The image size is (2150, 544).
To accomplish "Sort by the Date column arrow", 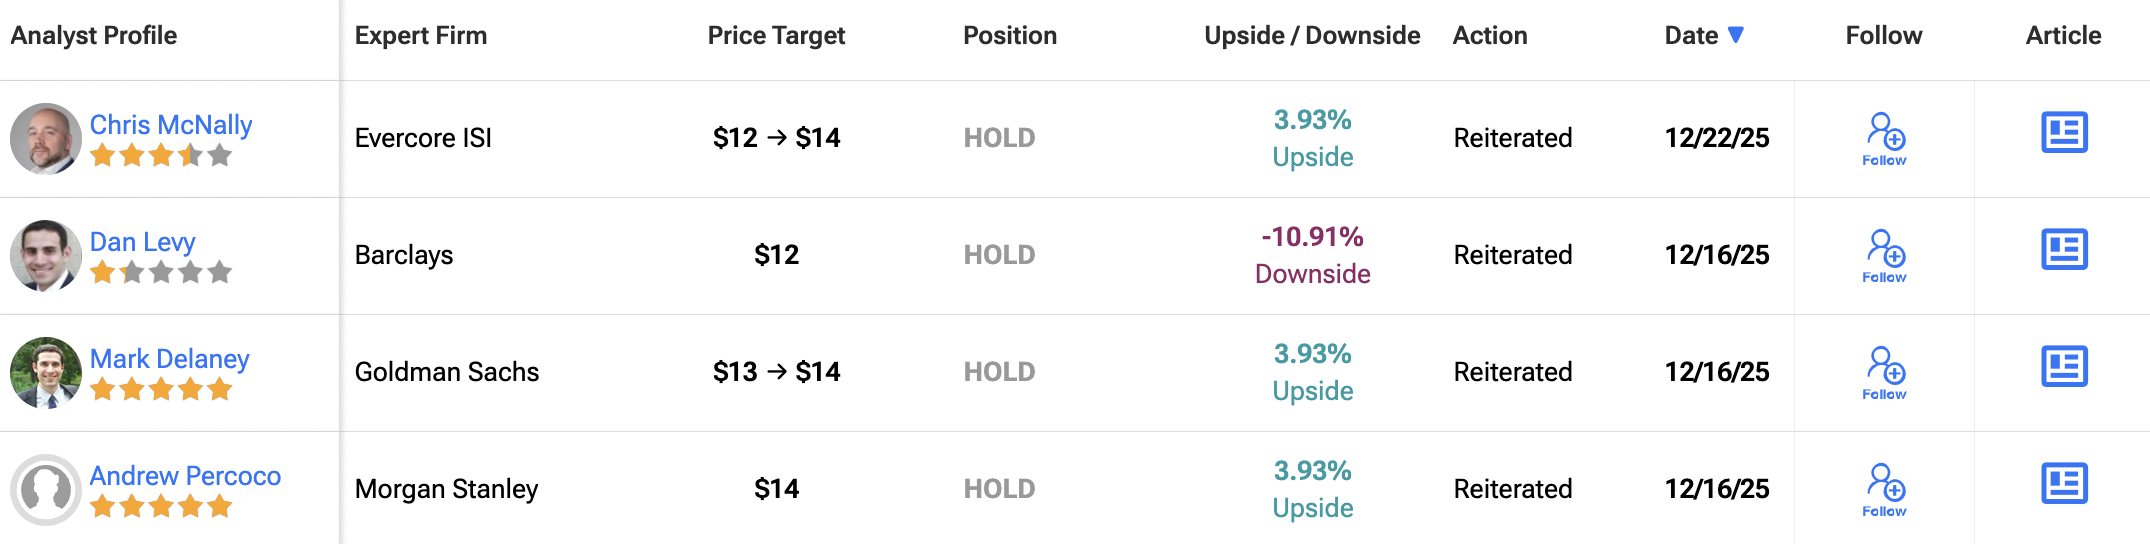I will pyautogui.click(x=1736, y=35).
